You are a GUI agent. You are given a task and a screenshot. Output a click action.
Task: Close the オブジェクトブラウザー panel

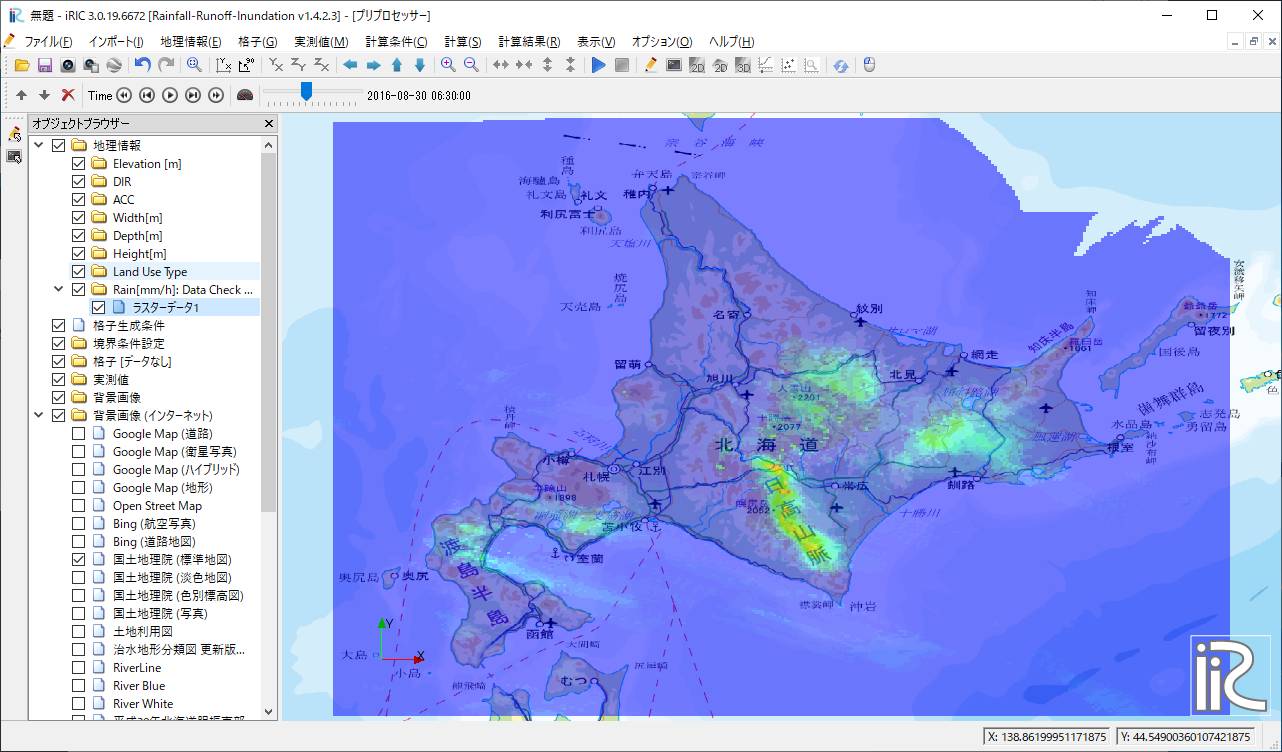tap(268, 123)
